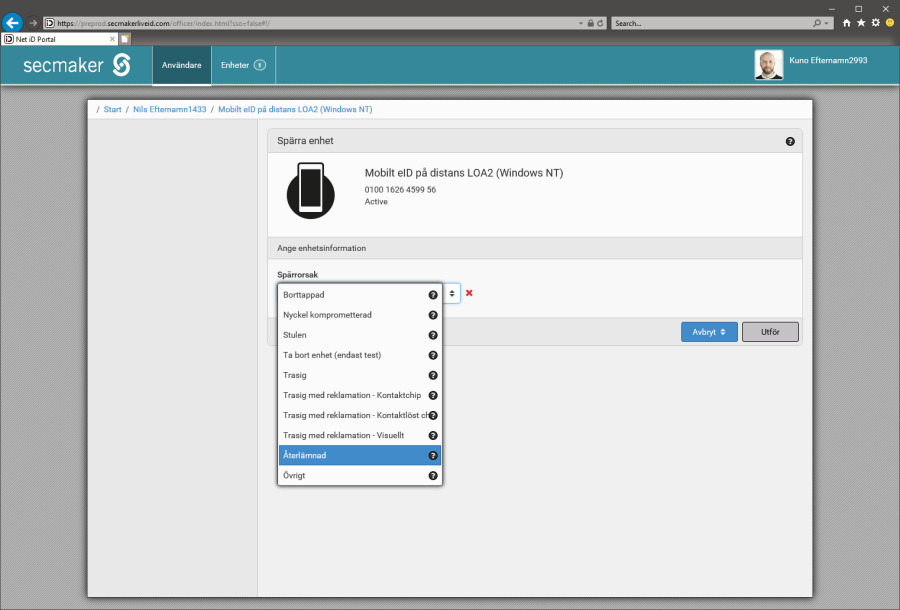The height and width of the screenshot is (610, 900).
Task: Open the browser settings gear icon
Action: 875,22
